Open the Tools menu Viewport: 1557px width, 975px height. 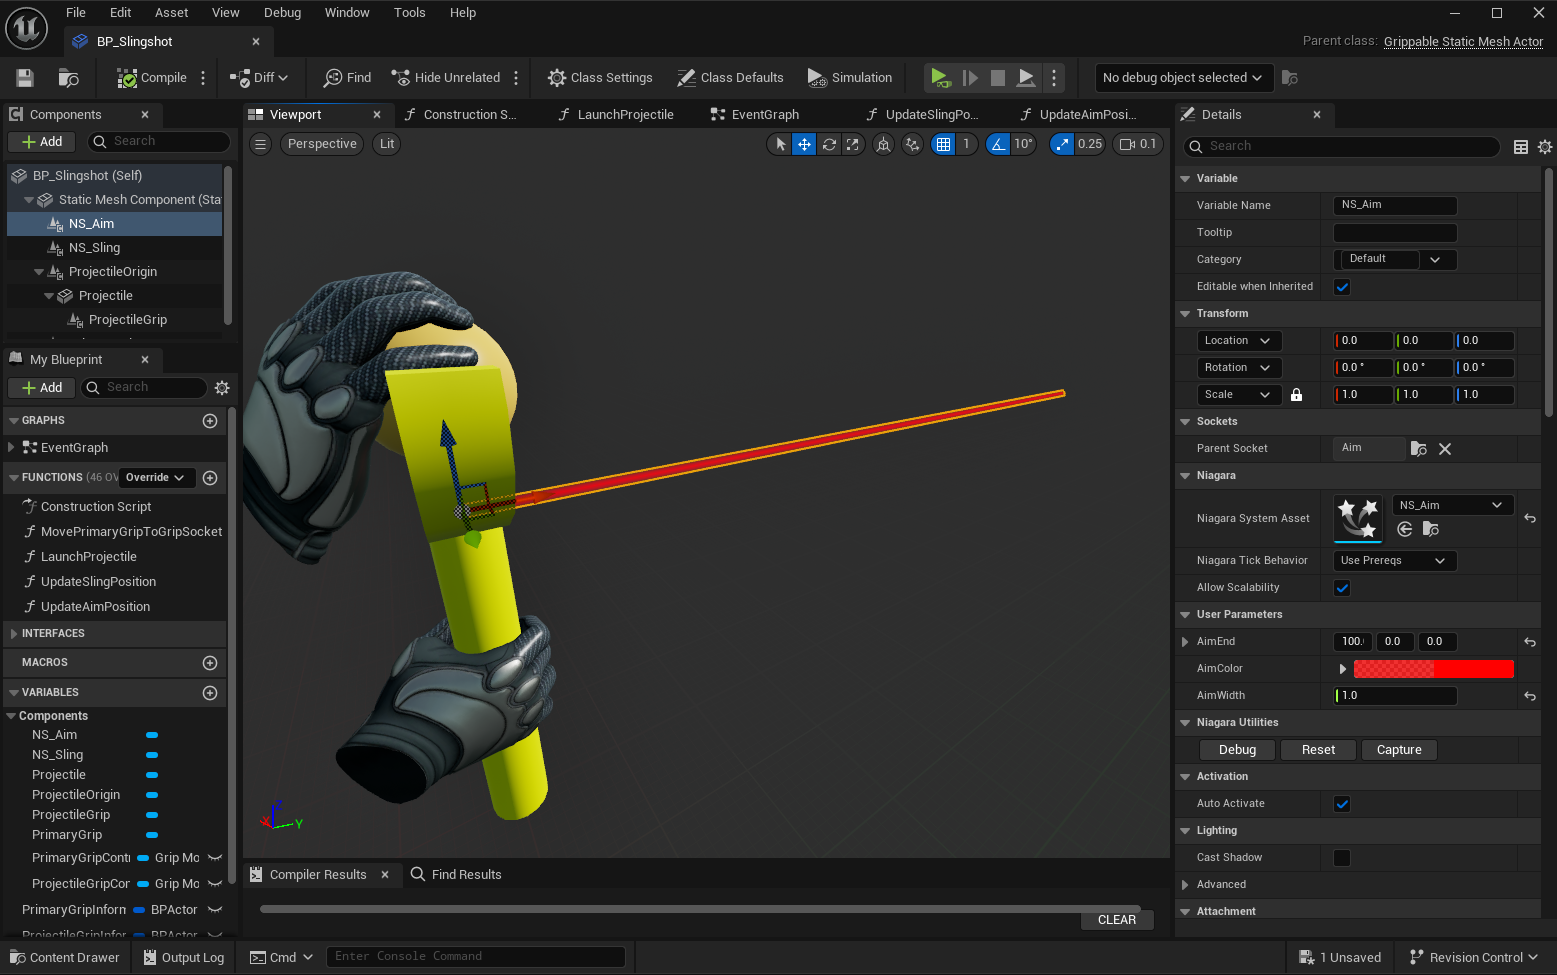409,13
